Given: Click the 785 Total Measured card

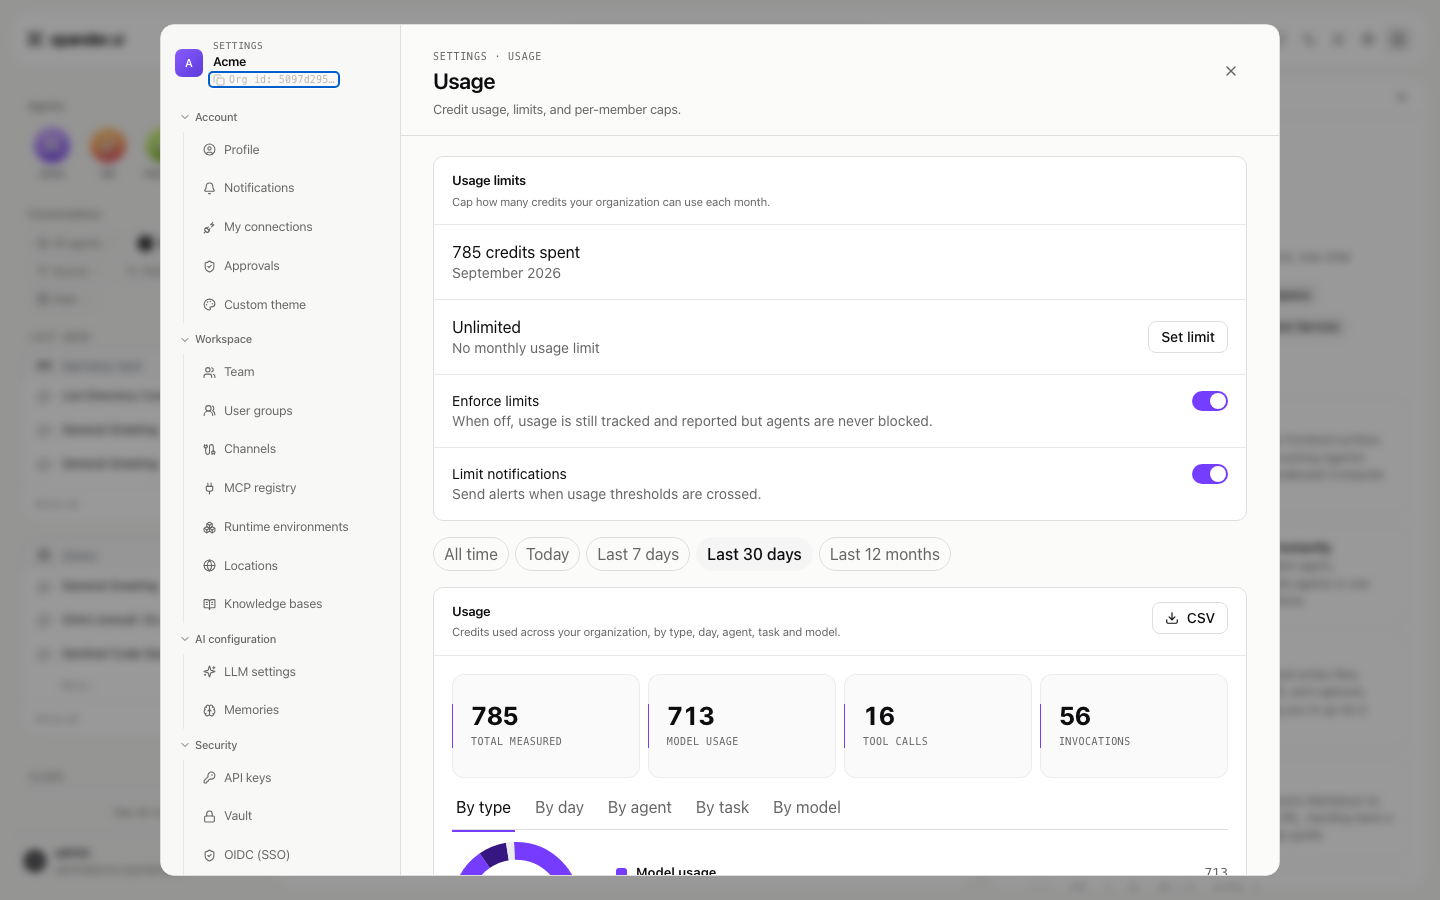Looking at the screenshot, I should point(546,726).
